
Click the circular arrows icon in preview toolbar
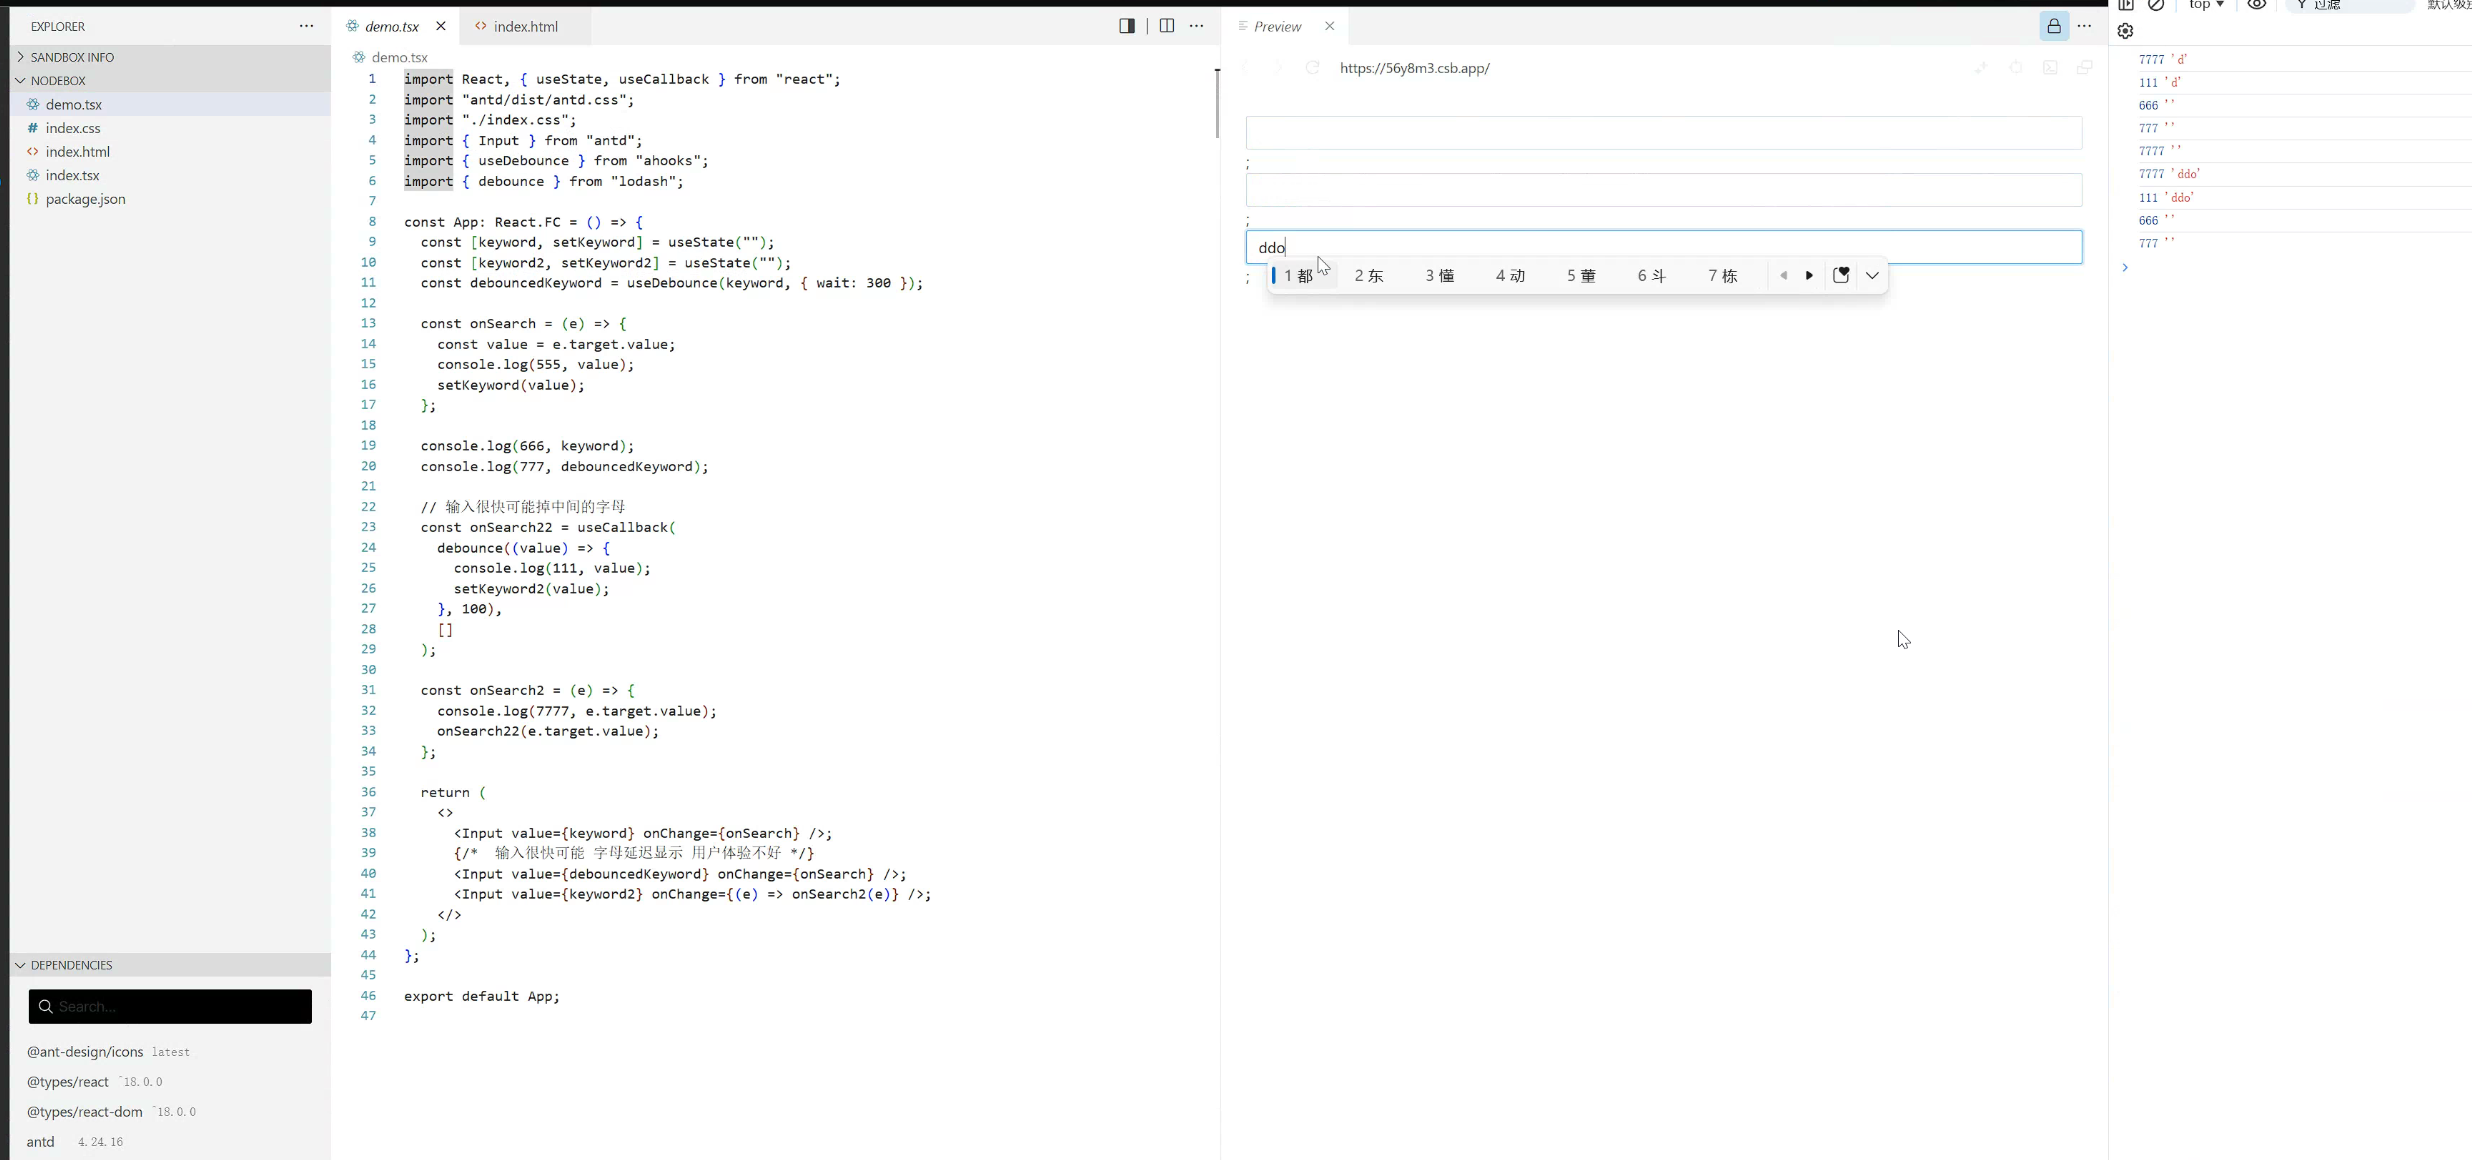pyautogui.click(x=2015, y=68)
